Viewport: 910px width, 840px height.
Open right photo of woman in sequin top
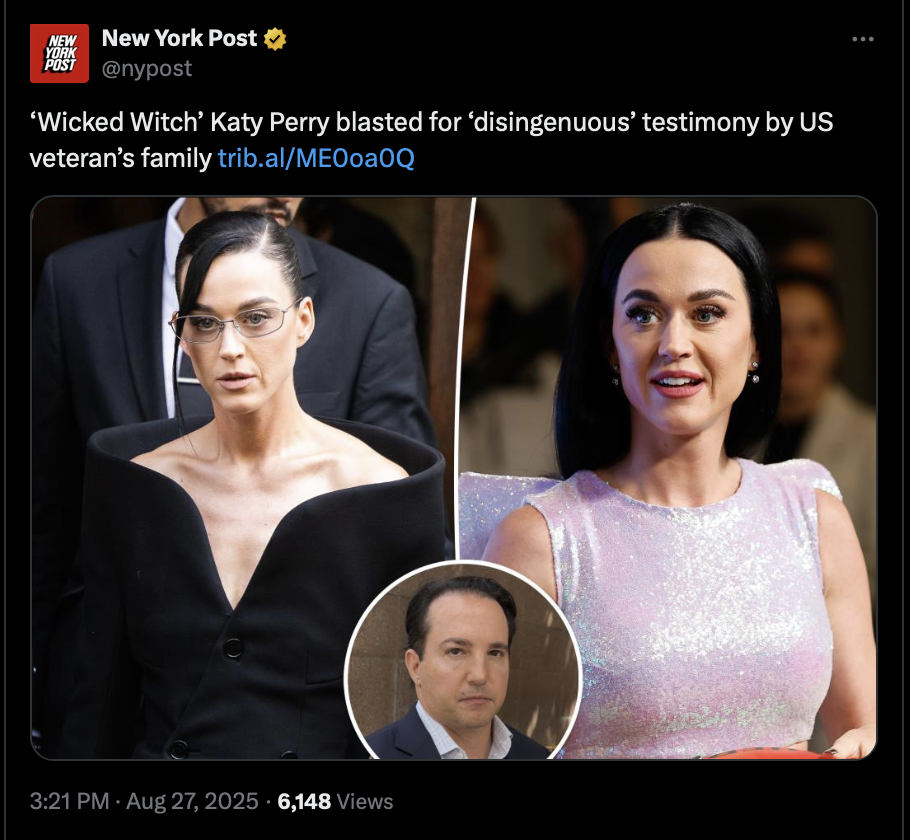[667, 476]
